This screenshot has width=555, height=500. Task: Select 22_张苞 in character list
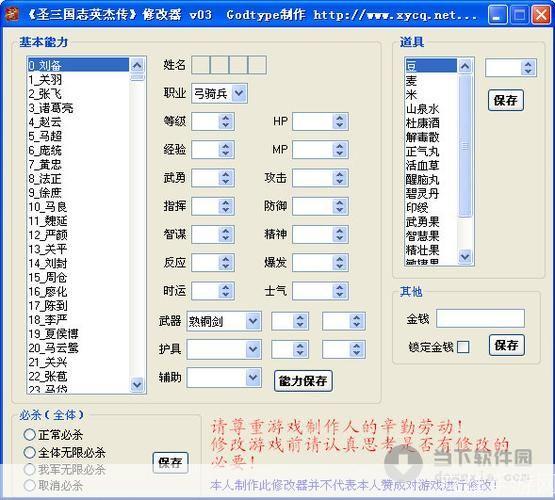click(x=78, y=376)
